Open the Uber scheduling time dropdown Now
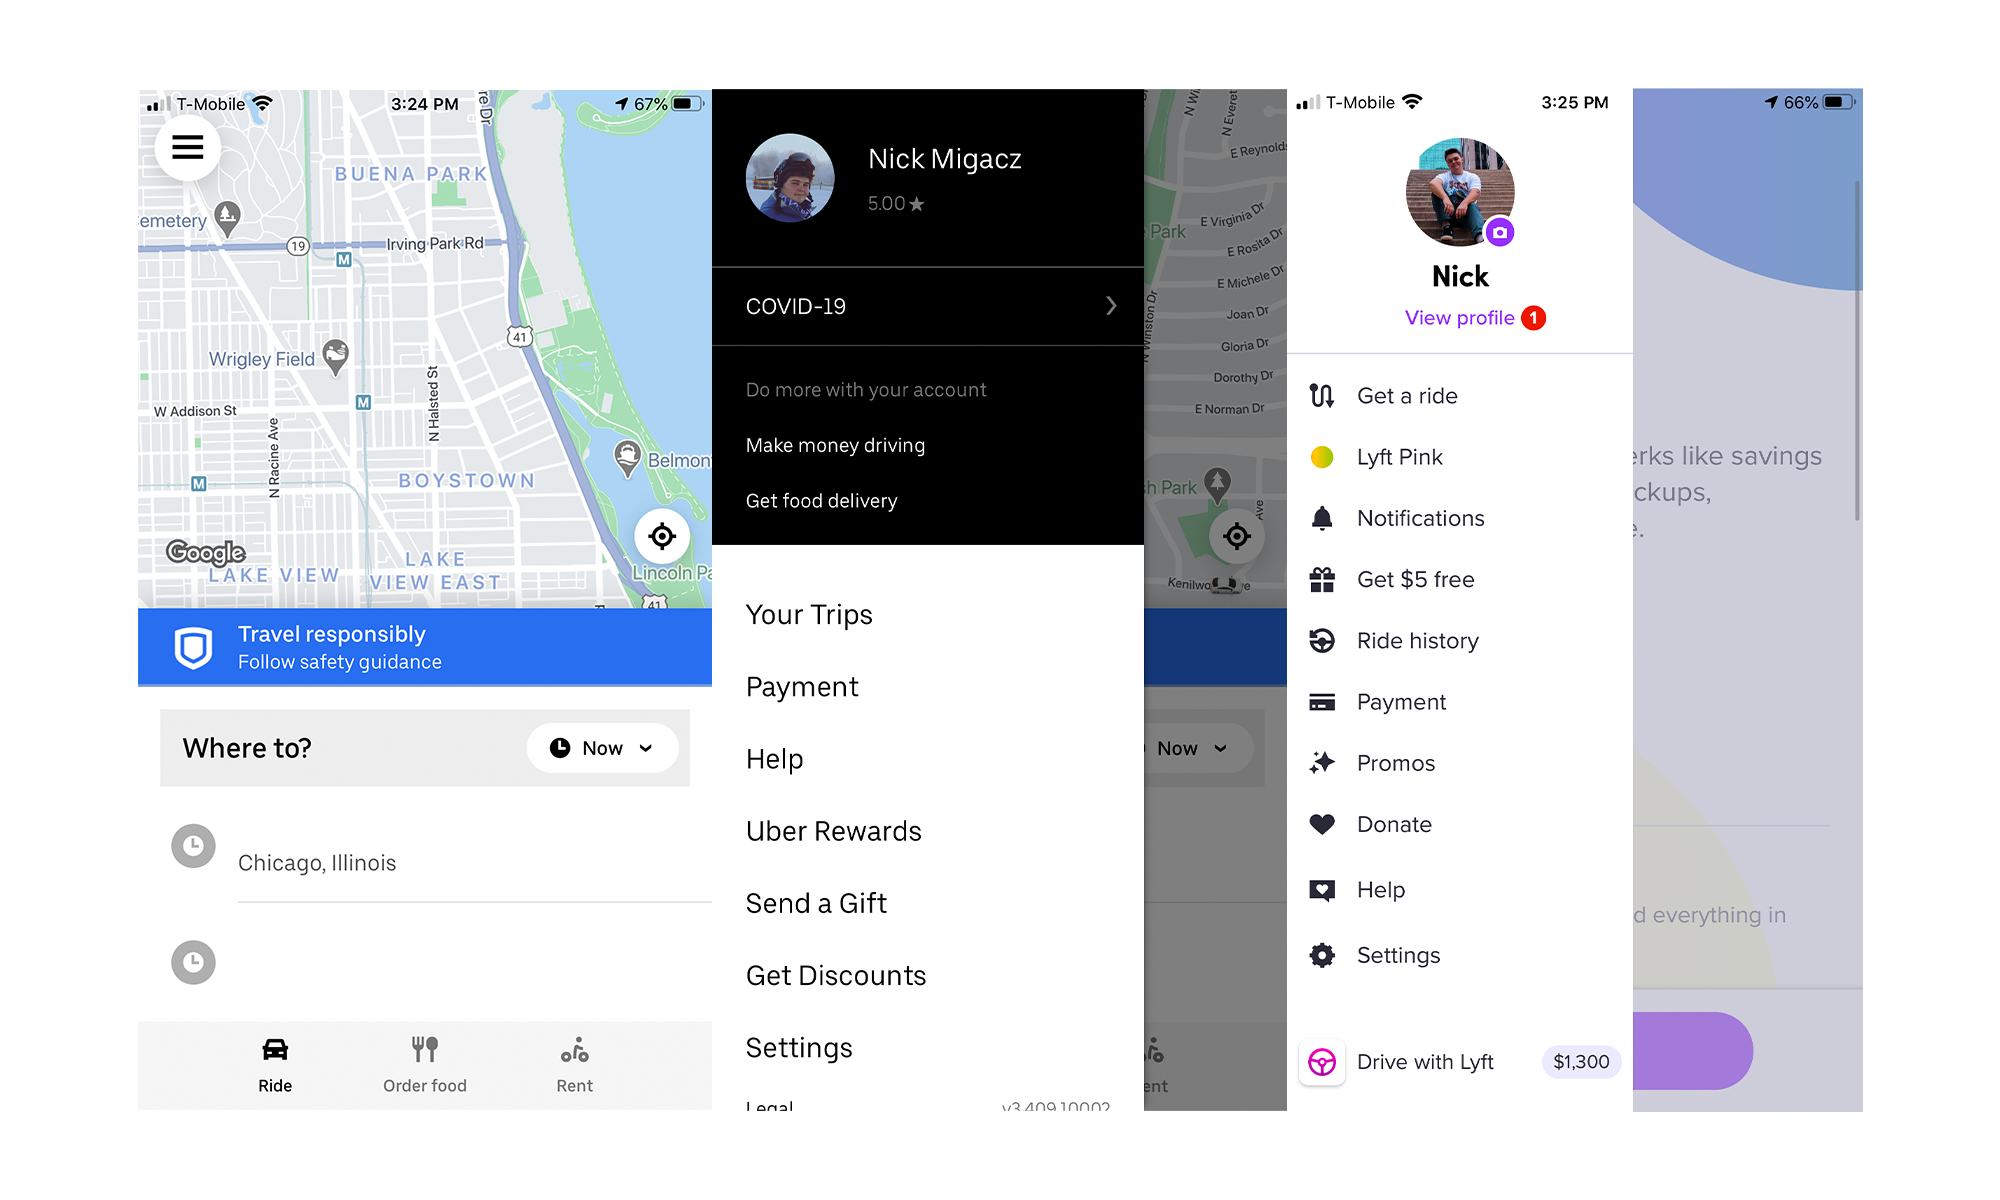 click(601, 746)
